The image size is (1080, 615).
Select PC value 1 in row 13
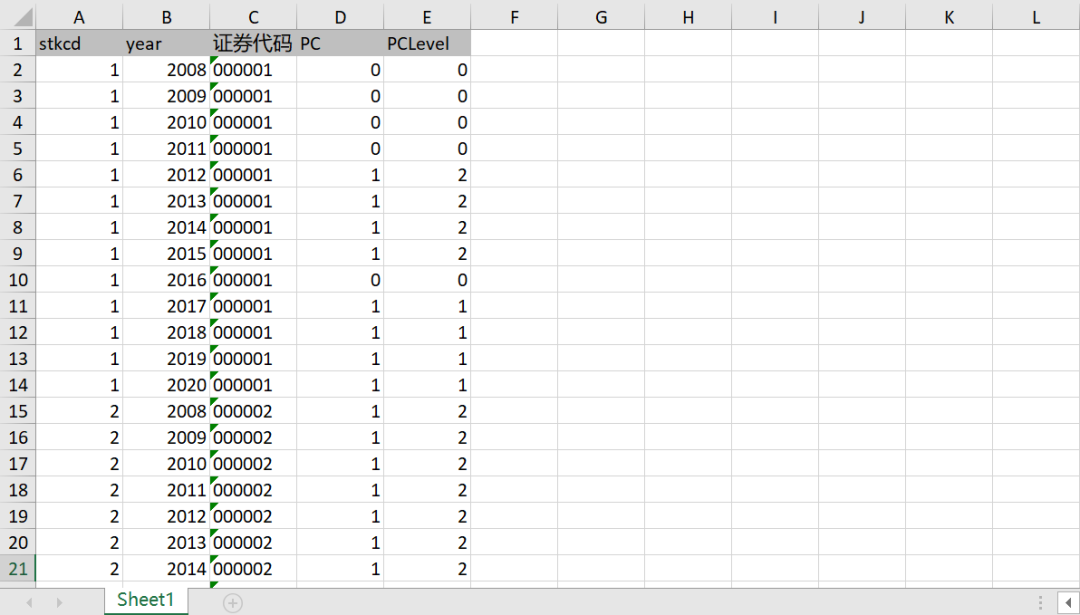(340, 359)
